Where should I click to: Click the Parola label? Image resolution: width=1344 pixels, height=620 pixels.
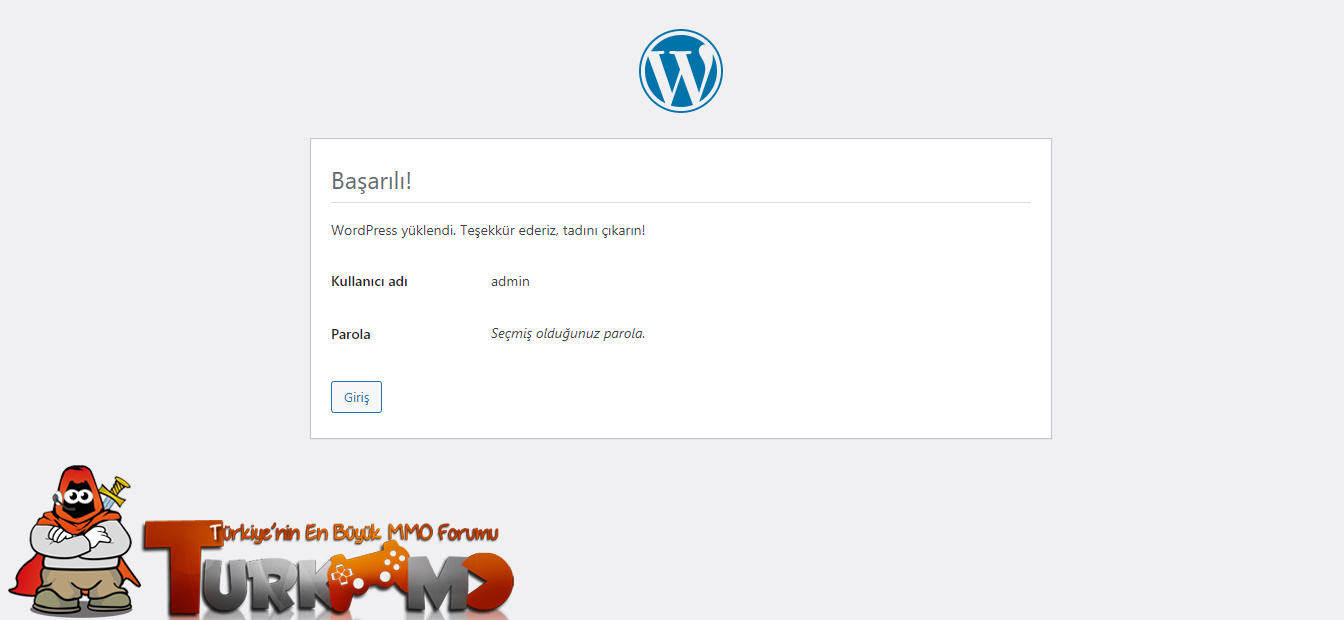(351, 334)
